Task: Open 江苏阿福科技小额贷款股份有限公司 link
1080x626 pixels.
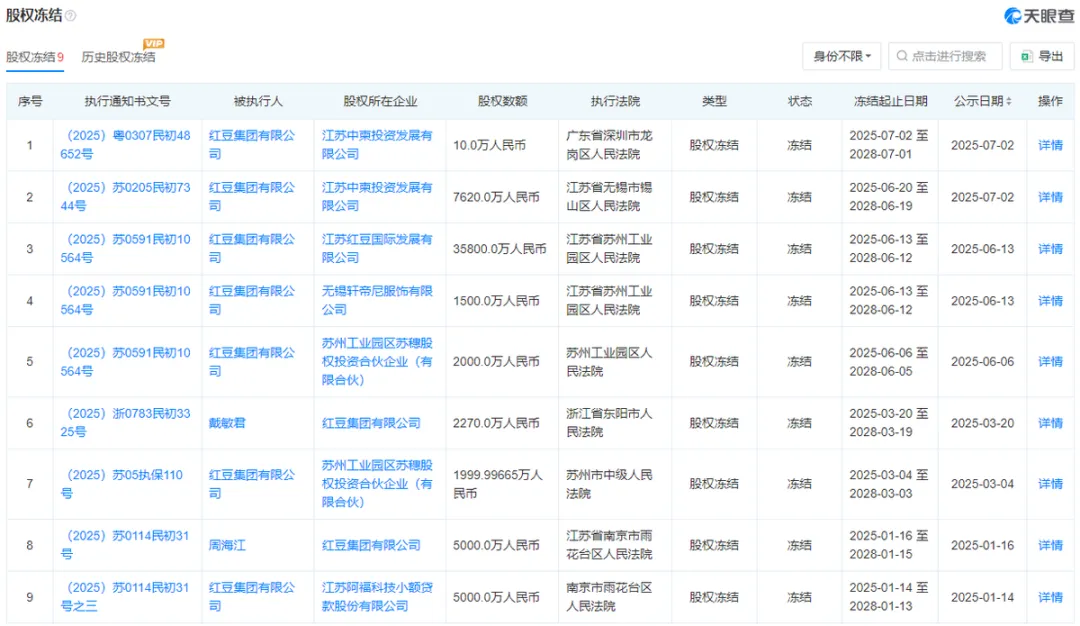Action: pos(377,596)
